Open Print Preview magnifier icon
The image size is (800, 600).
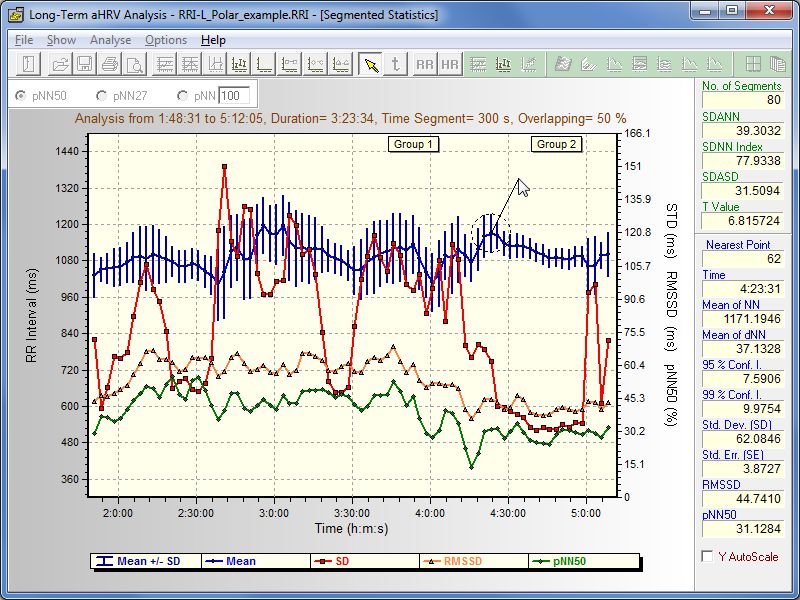(133, 65)
